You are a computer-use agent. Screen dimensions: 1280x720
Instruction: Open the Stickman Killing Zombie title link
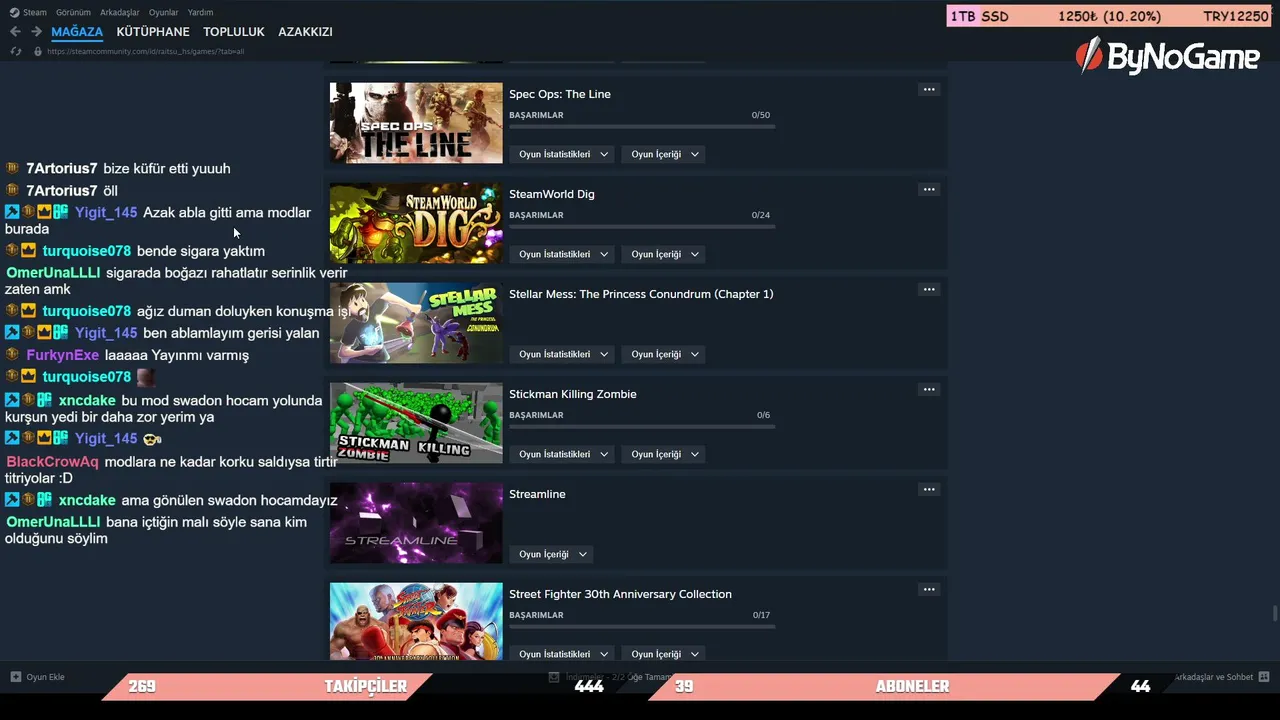point(573,394)
